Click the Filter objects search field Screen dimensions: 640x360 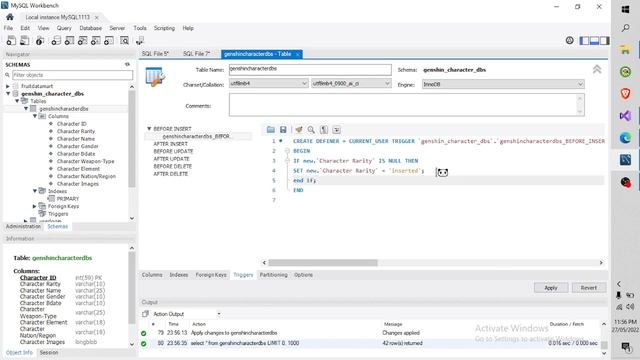click(x=72, y=75)
